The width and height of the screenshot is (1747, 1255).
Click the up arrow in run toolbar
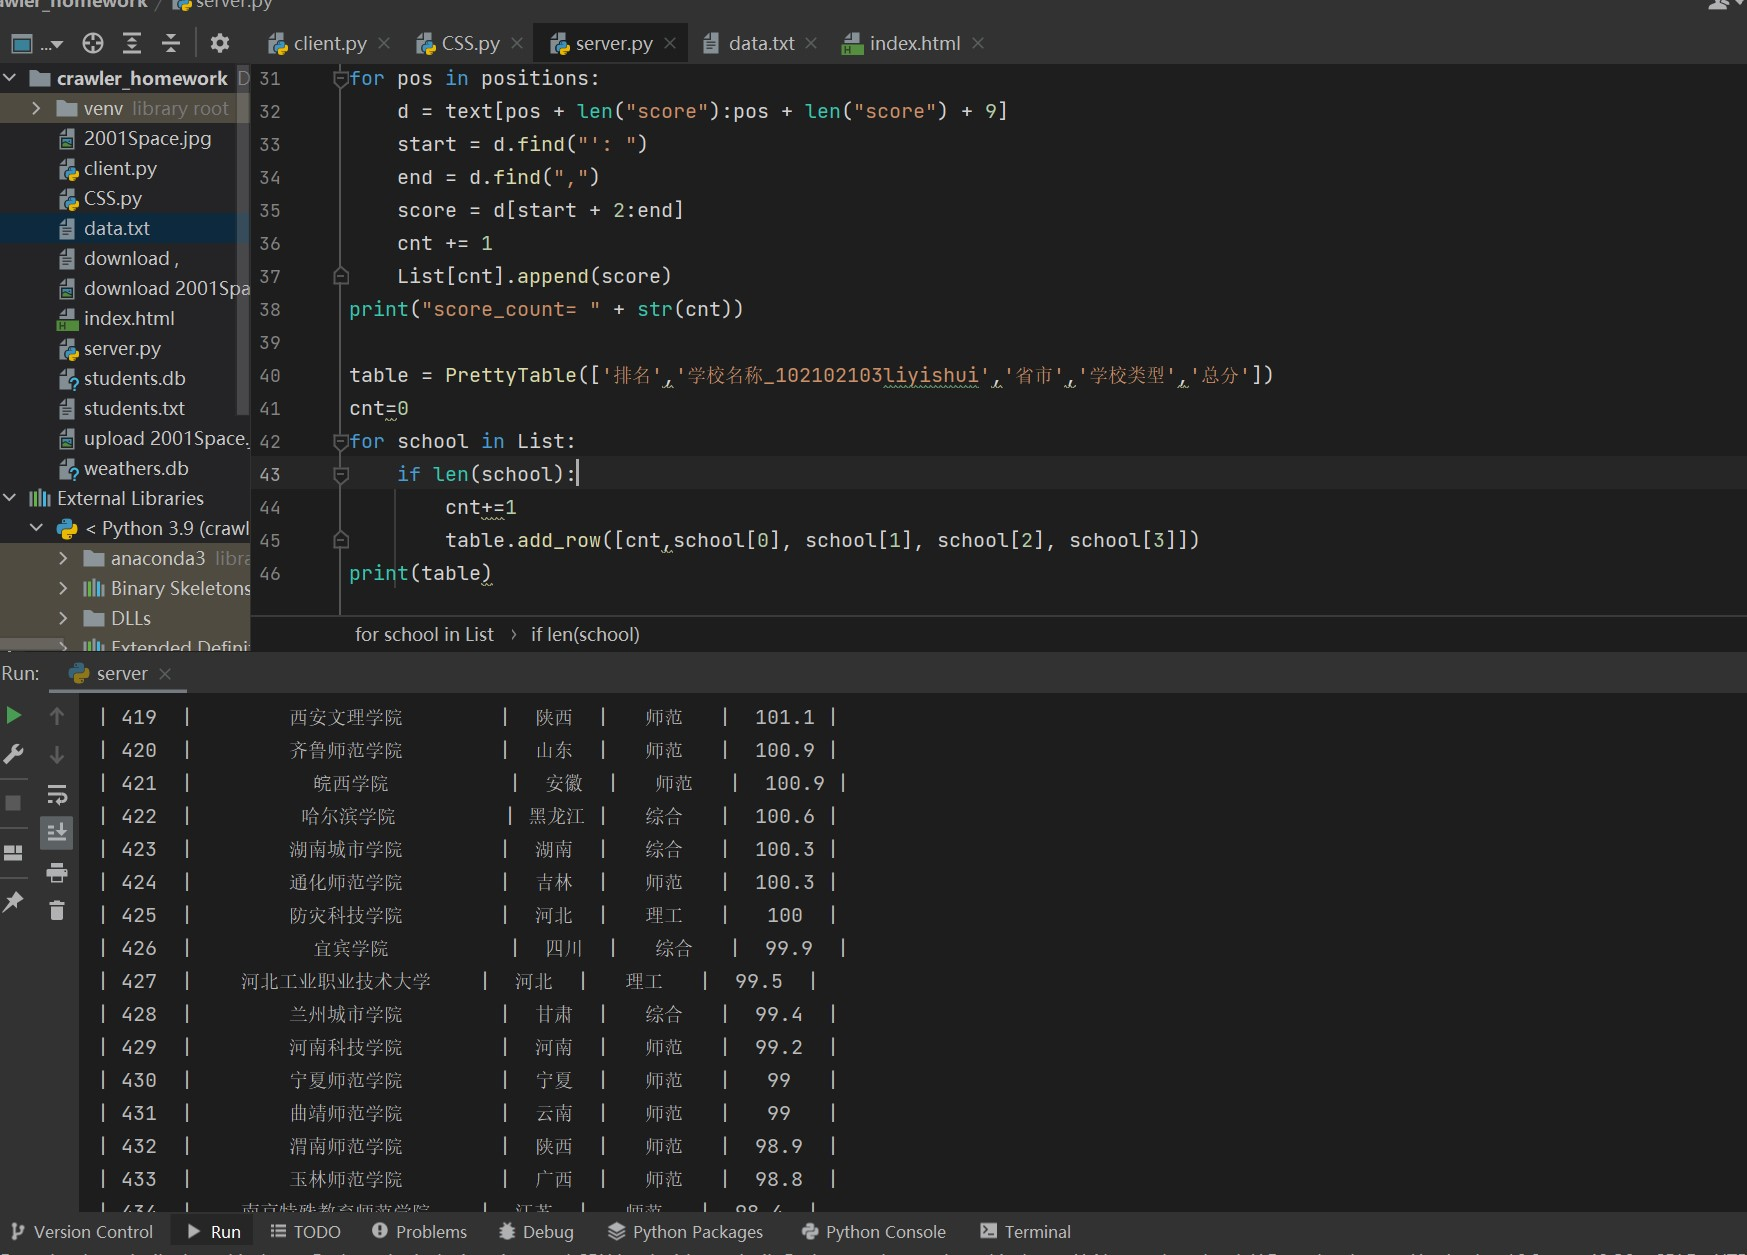click(x=57, y=716)
